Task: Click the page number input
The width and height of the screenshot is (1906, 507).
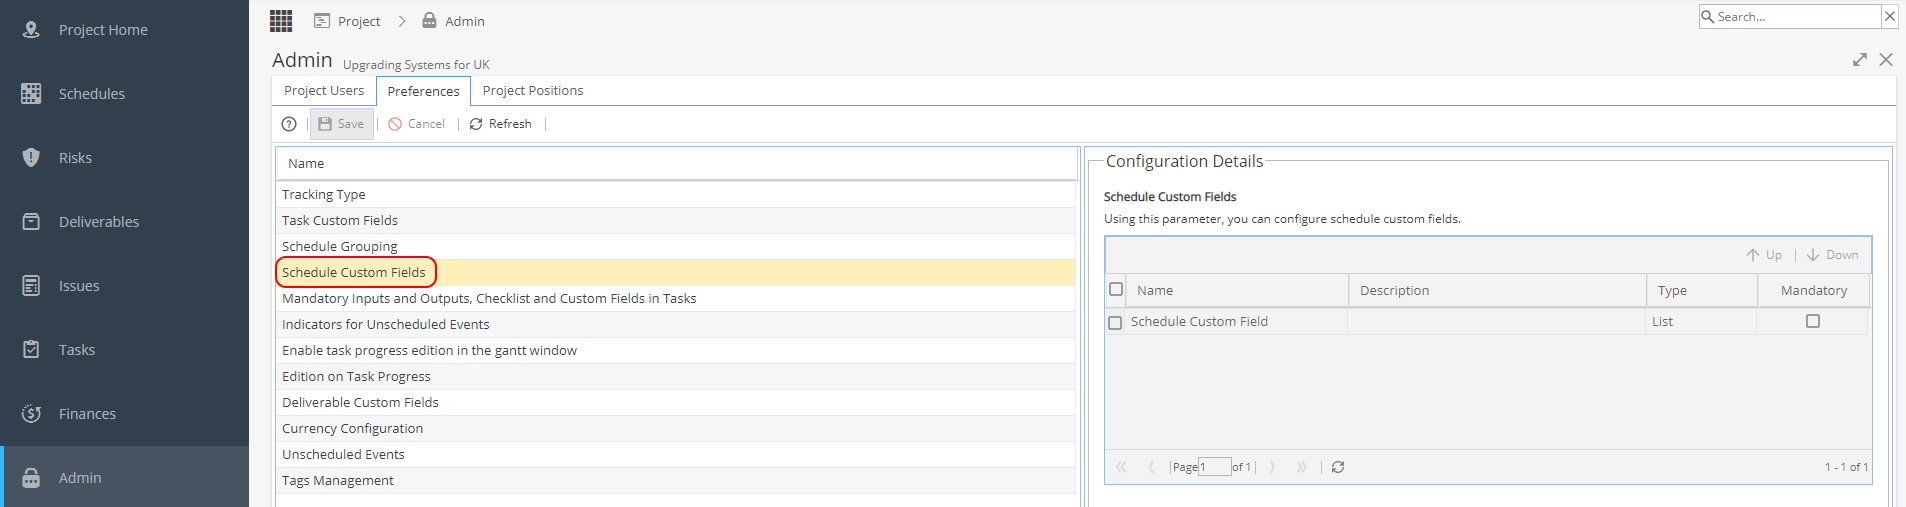Action: tap(1214, 467)
